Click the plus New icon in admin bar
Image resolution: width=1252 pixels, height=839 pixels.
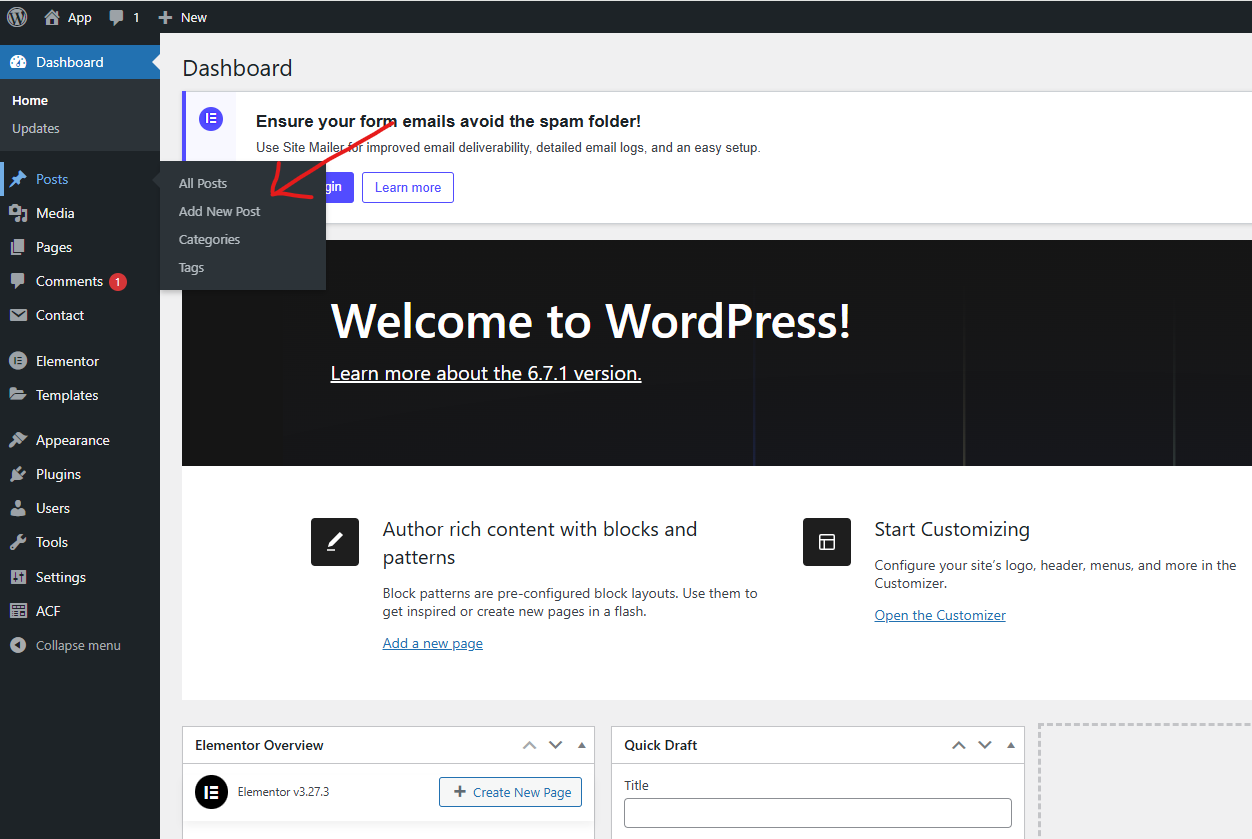pyautogui.click(x=166, y=17)
